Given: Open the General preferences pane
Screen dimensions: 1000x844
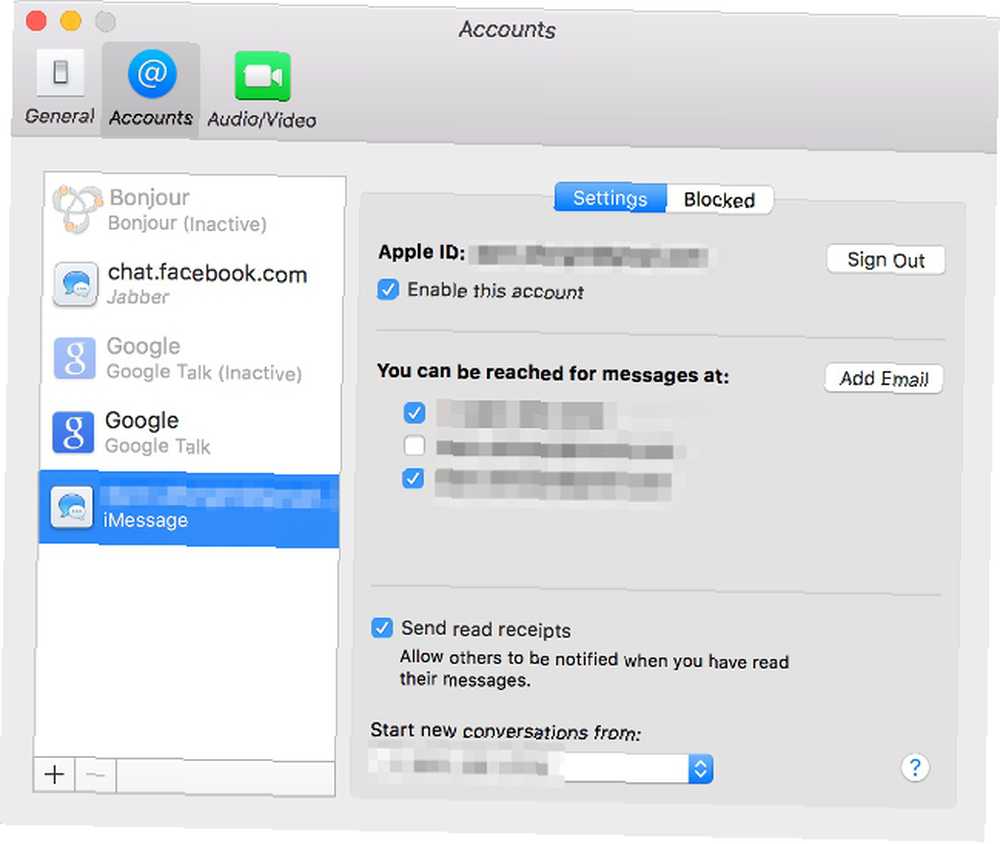Looking at the screenshot, I should coord(60,87).
